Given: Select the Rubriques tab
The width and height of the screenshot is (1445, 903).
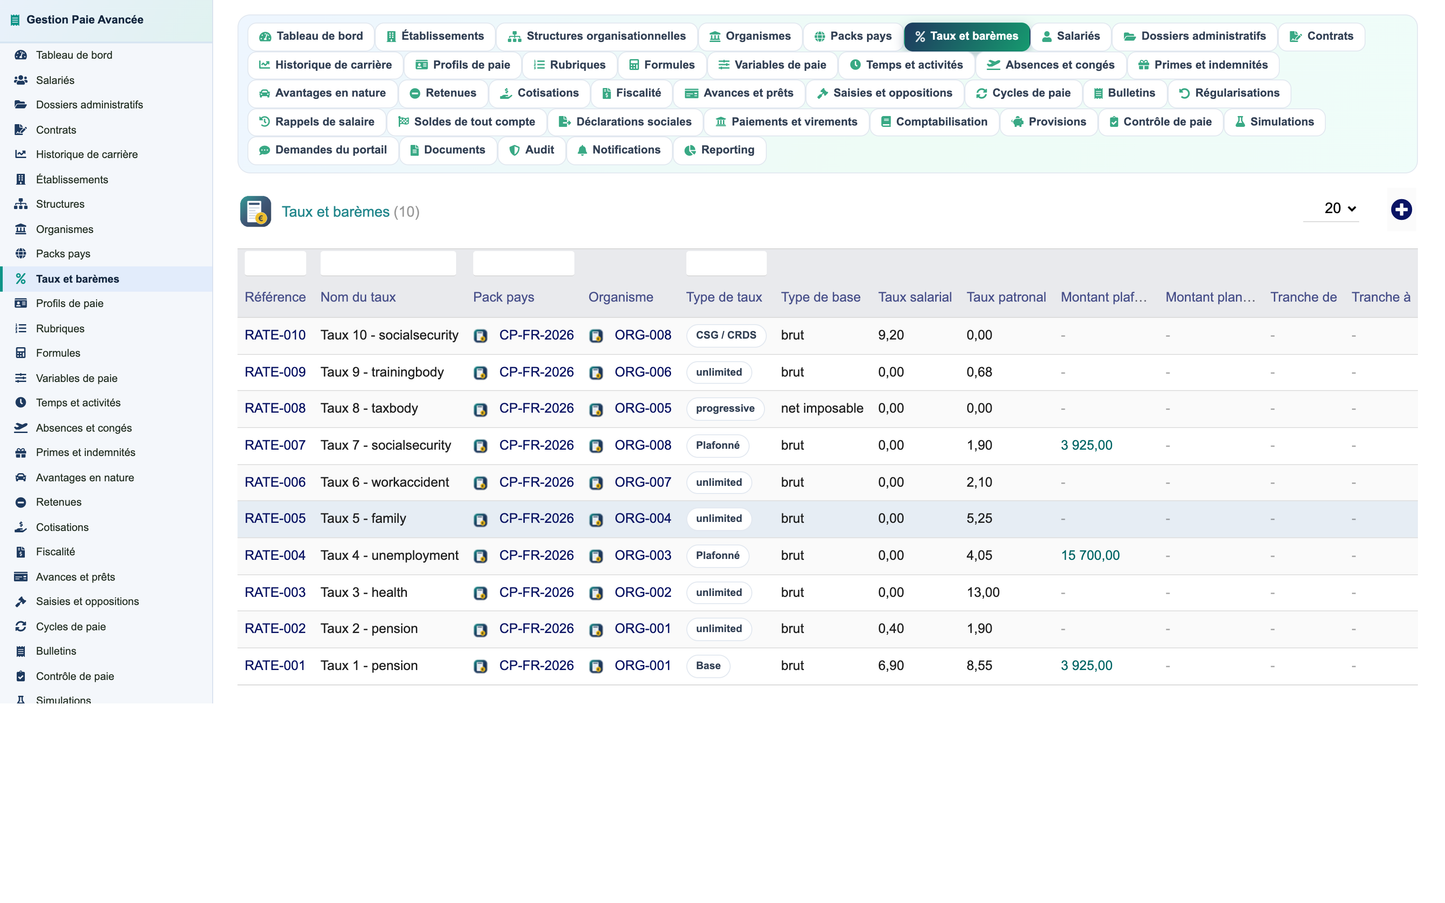Looking at the screenshot, I should pyautogui.click(x=569, y=65).
